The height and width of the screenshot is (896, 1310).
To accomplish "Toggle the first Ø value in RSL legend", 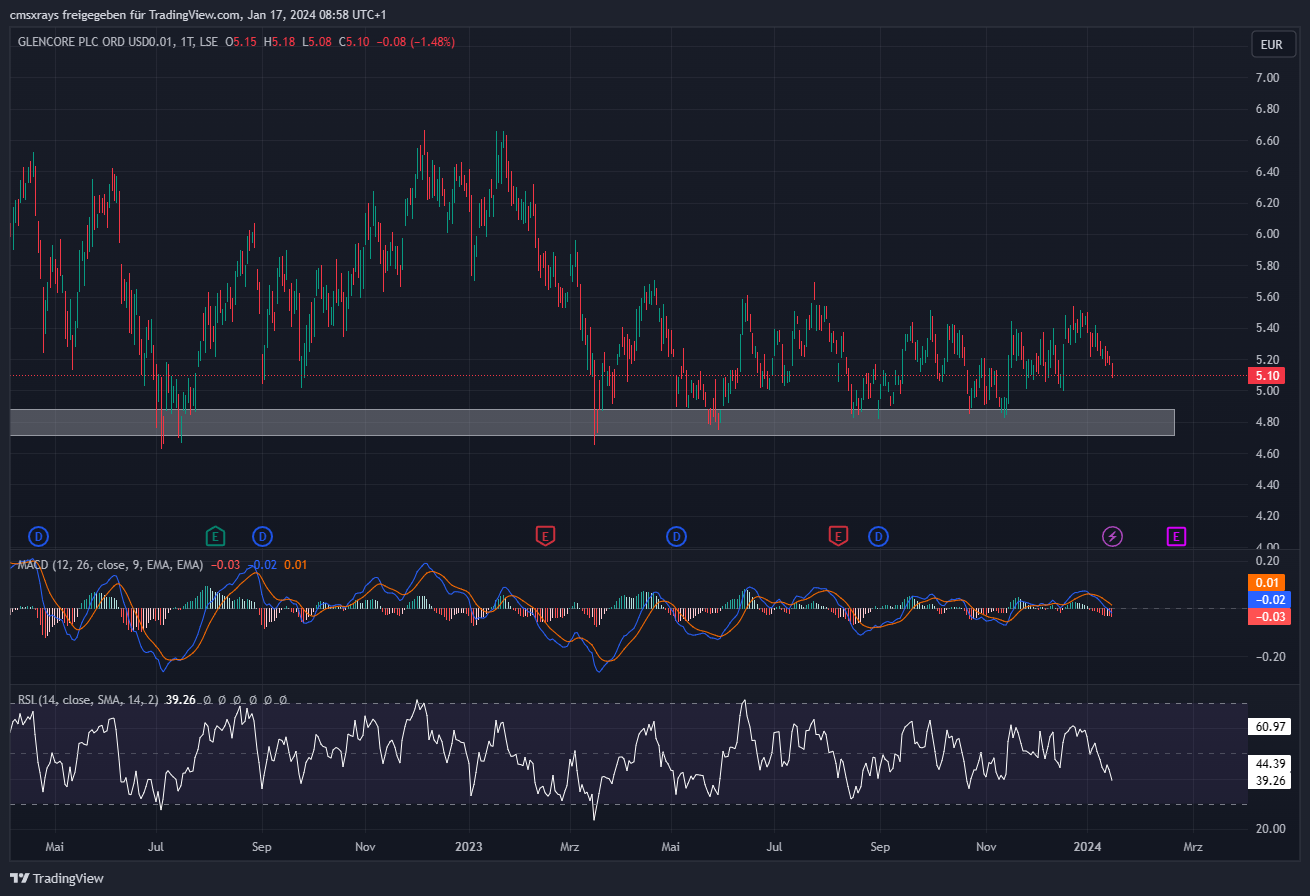I will (207, 699).
